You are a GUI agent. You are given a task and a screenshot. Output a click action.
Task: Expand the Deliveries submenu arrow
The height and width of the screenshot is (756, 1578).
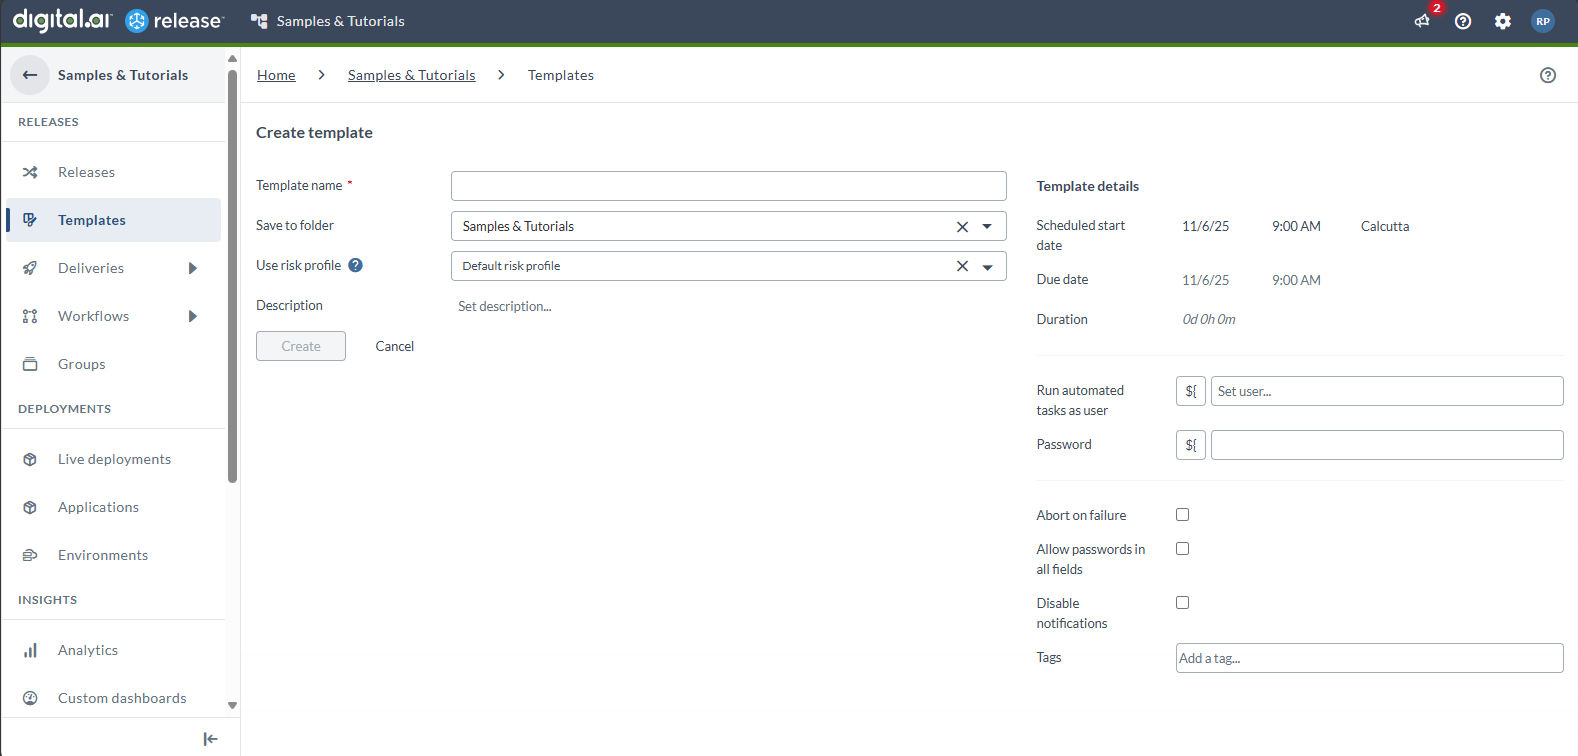coord(193,268)
